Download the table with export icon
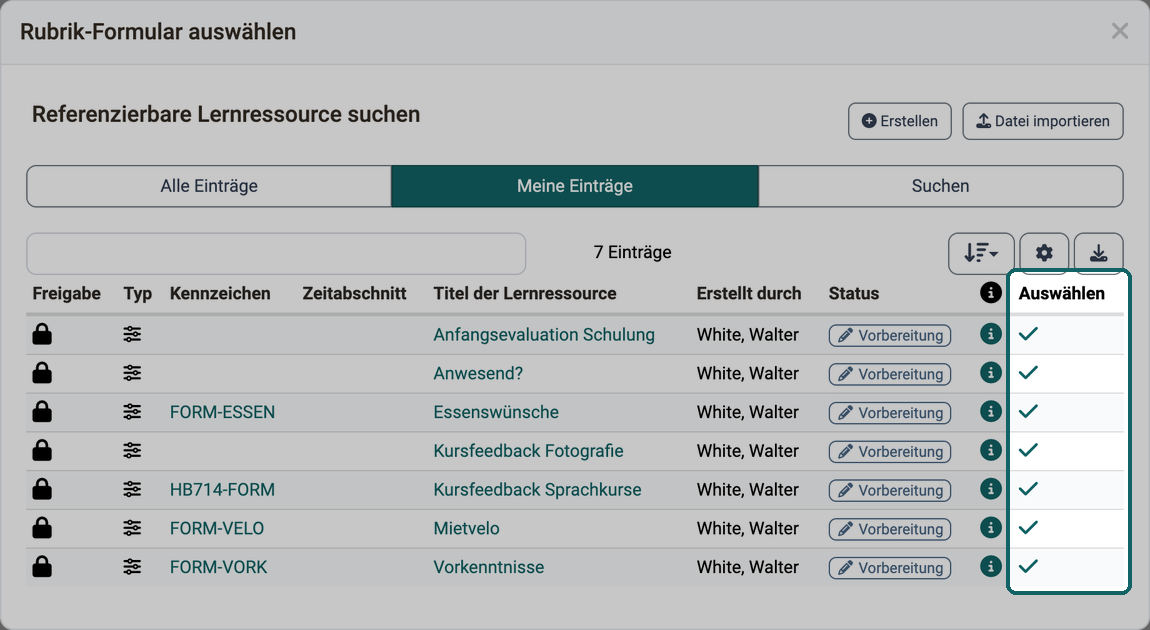Screen dimensions: 1150x630 pos(1098,253)
